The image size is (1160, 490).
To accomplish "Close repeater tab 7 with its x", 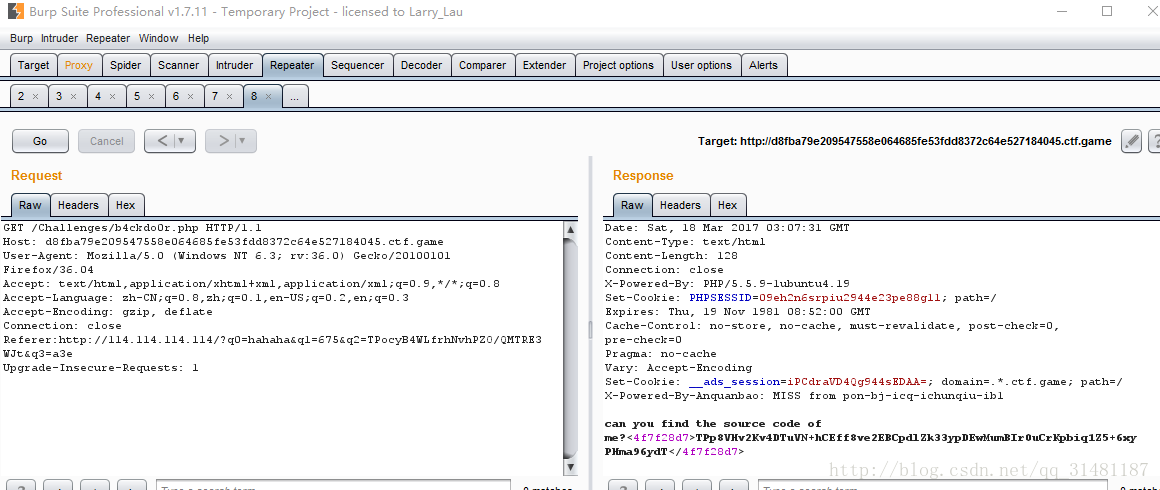I will point(229,97).
